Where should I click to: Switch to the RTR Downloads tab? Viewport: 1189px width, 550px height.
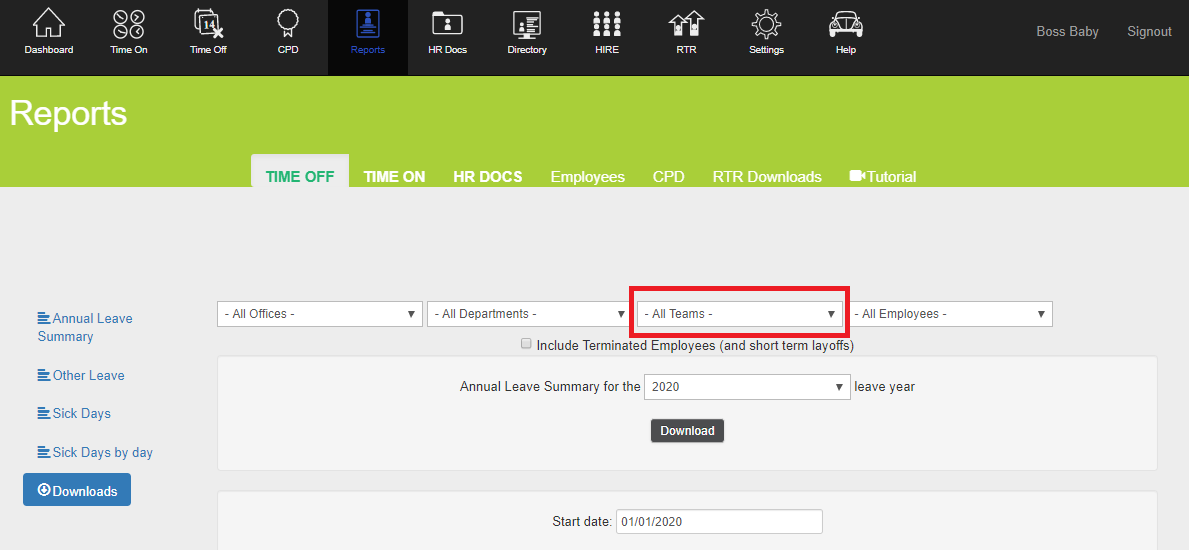click(x=767, y=177)
